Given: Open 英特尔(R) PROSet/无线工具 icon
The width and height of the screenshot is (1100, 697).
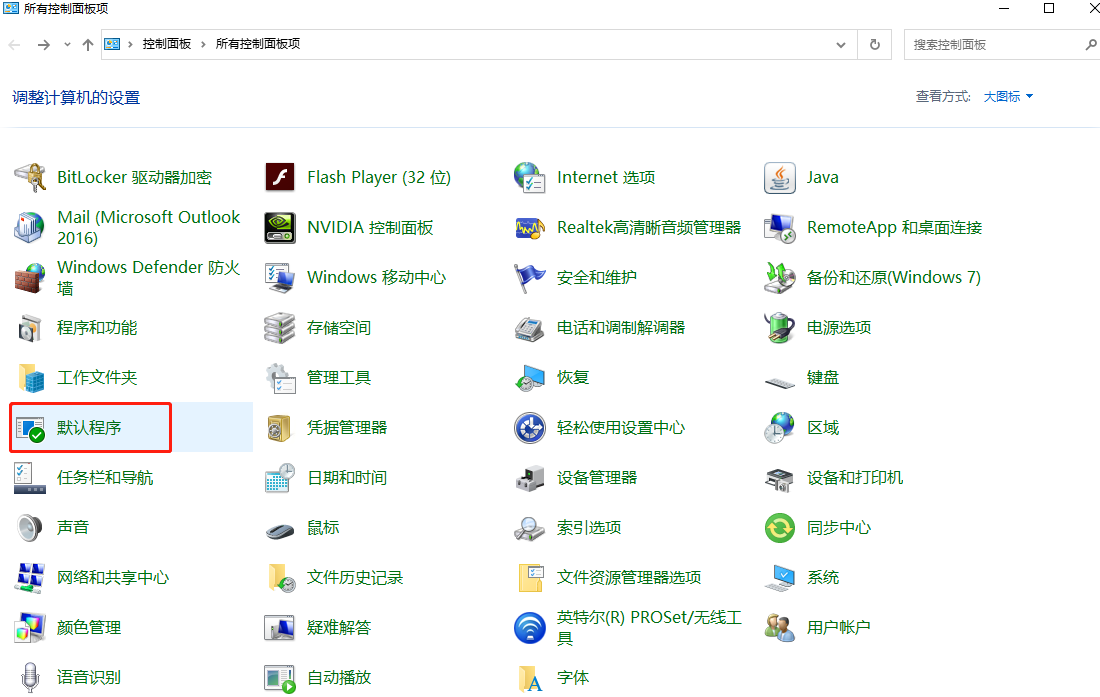Looking at the screenshot, I should [530, 628].
